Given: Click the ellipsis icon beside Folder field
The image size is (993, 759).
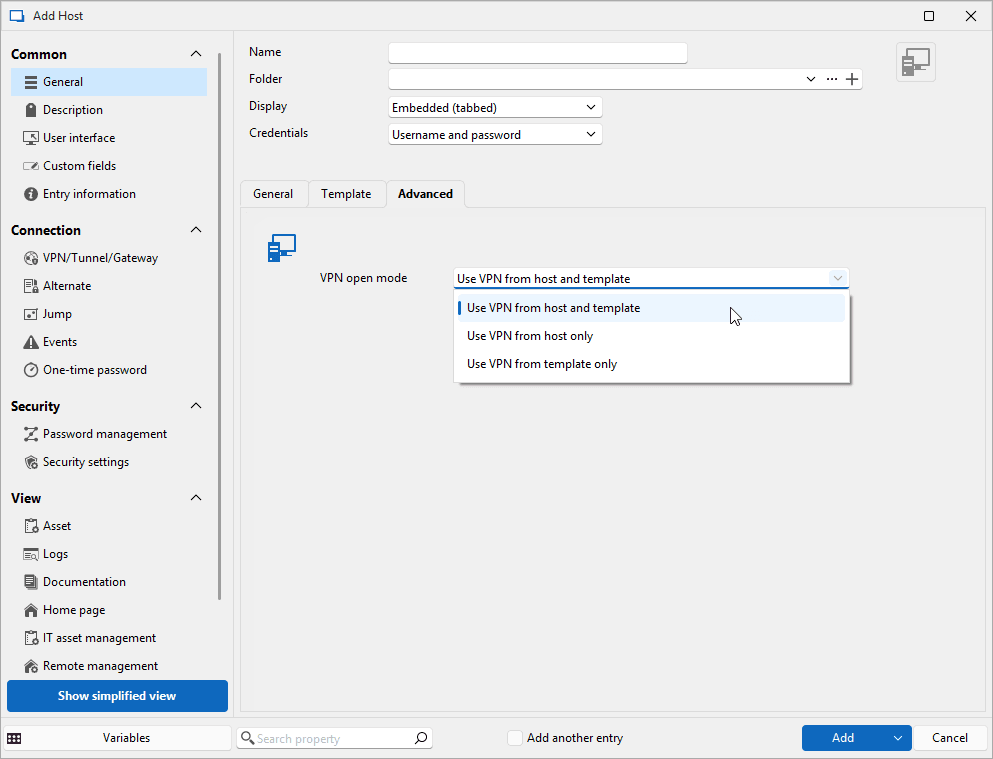Looking at the screenshot, I should 831,79.
